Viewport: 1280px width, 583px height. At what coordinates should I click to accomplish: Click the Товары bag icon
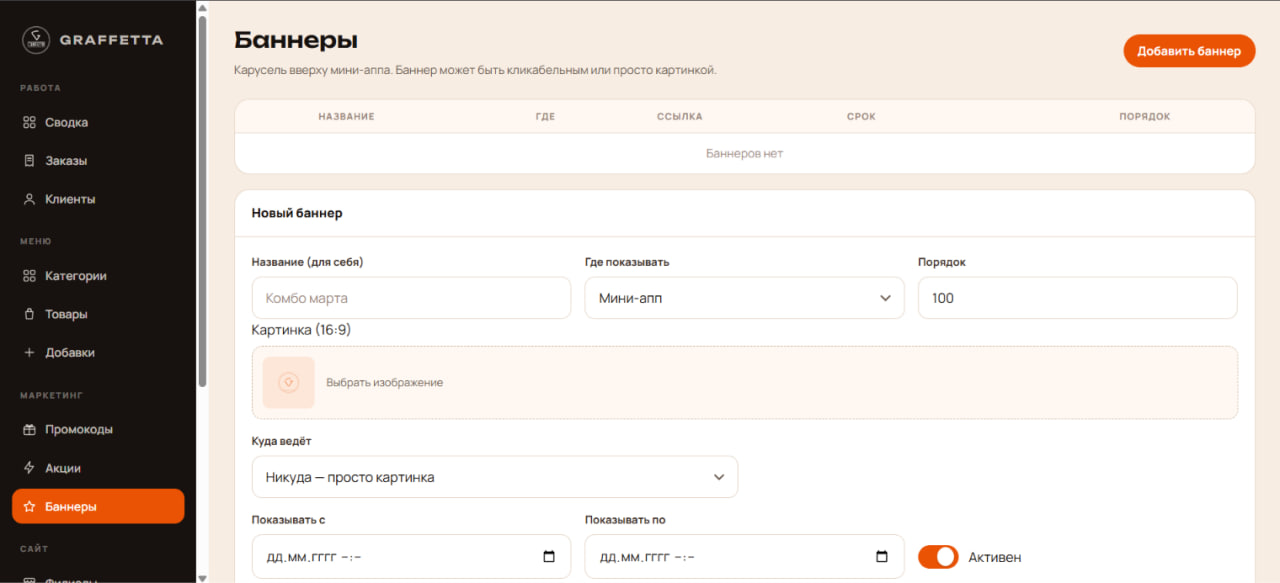pos(29,314)
